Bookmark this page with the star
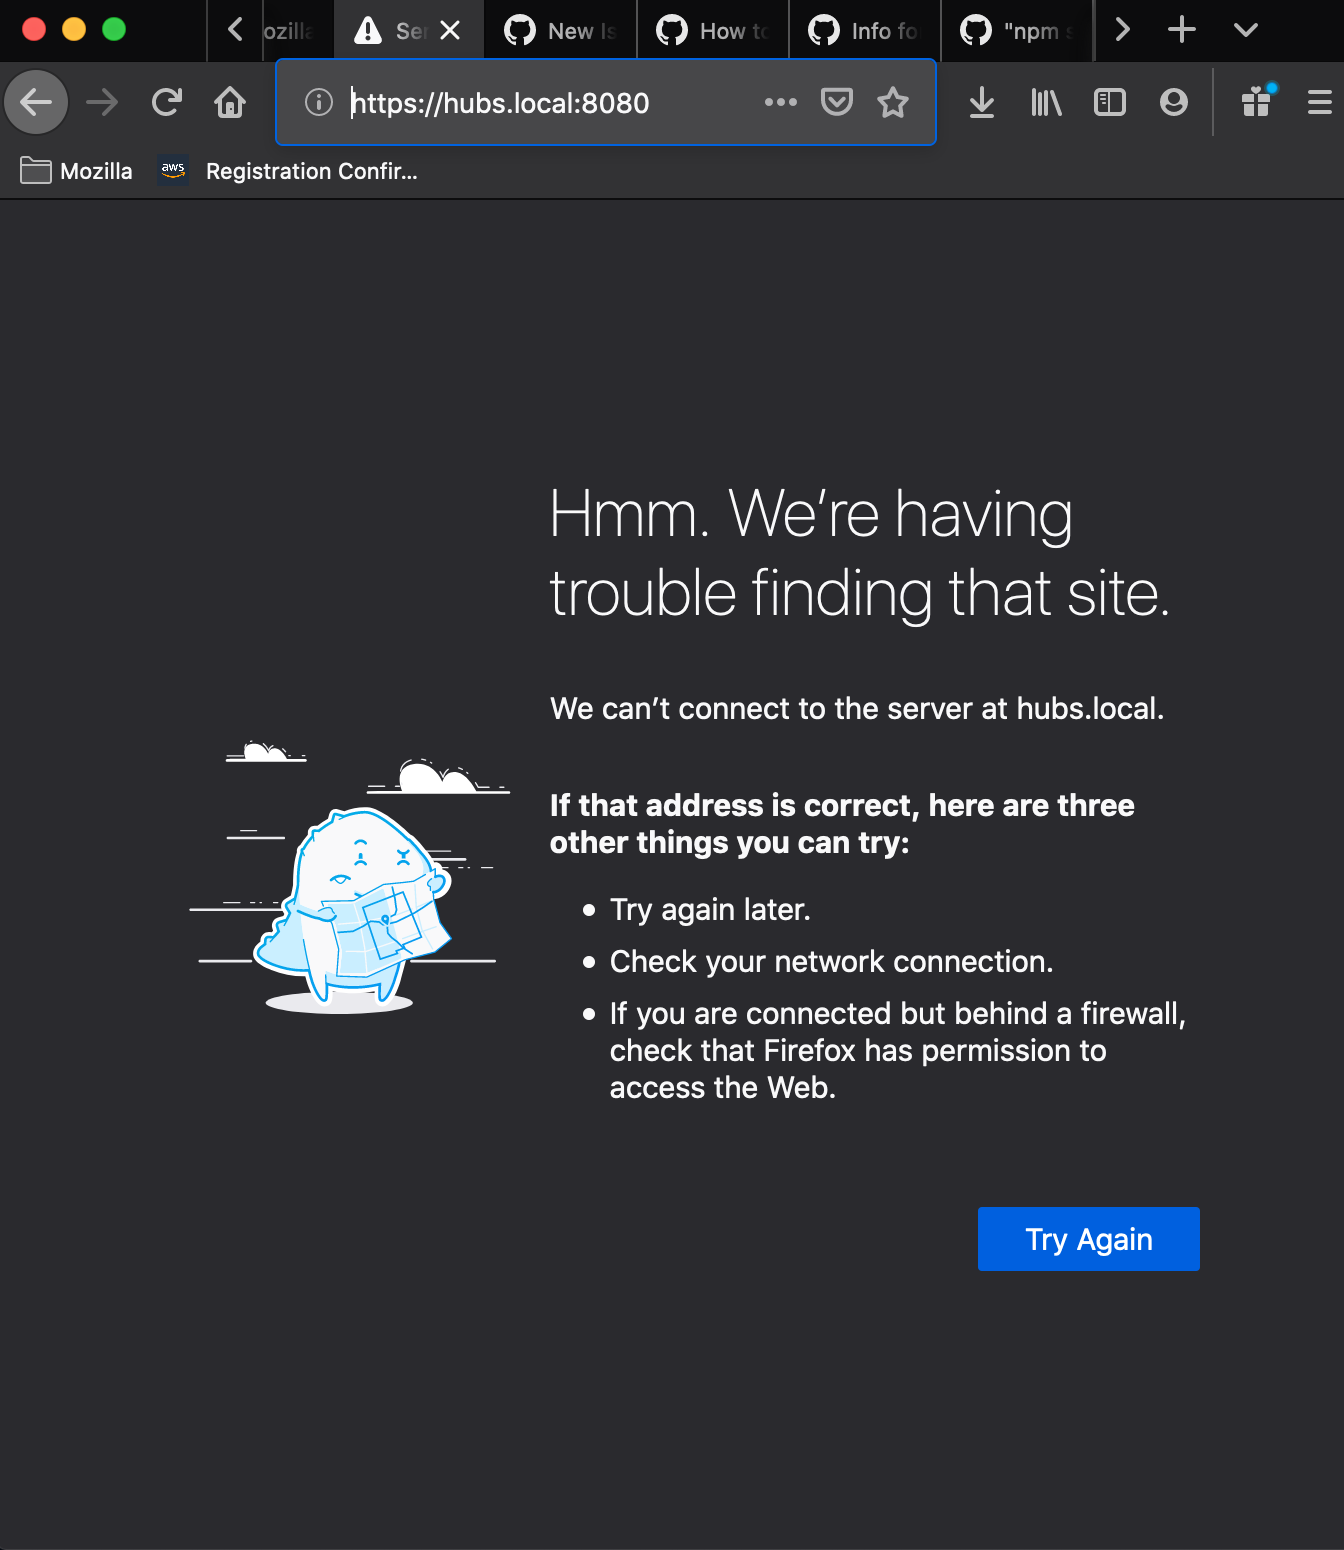 click(893, 102)
